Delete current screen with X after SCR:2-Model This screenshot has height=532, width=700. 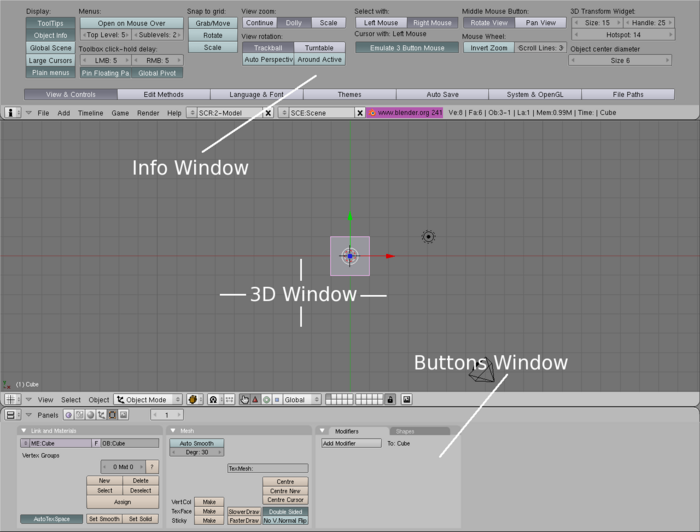coord(268,113)
